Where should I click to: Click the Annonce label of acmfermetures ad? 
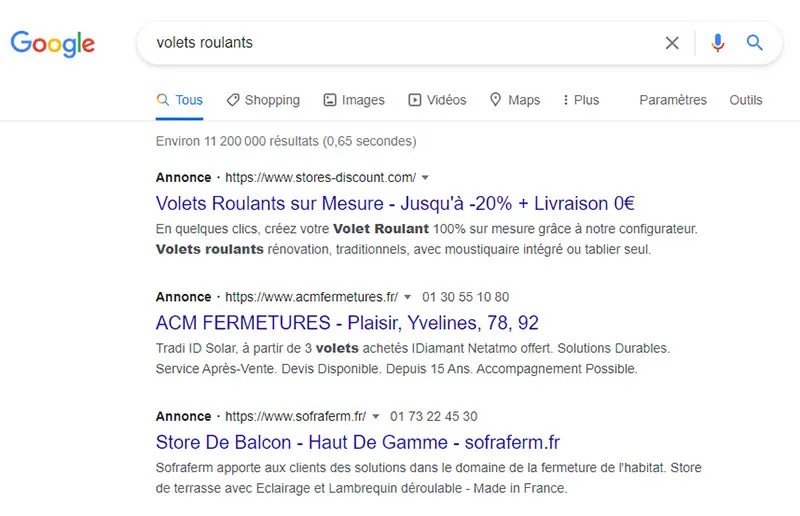(183, 297)
